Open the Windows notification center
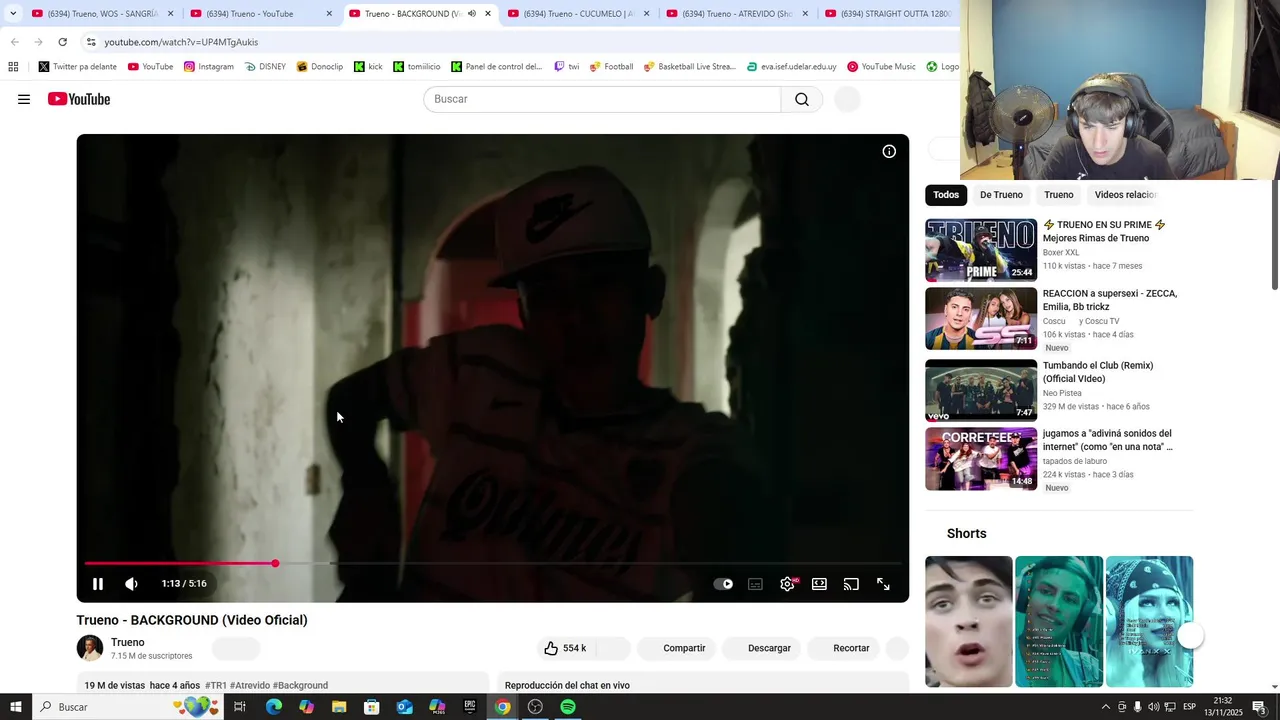This screenshot has width=1280, height=720. click(1259, 707)
